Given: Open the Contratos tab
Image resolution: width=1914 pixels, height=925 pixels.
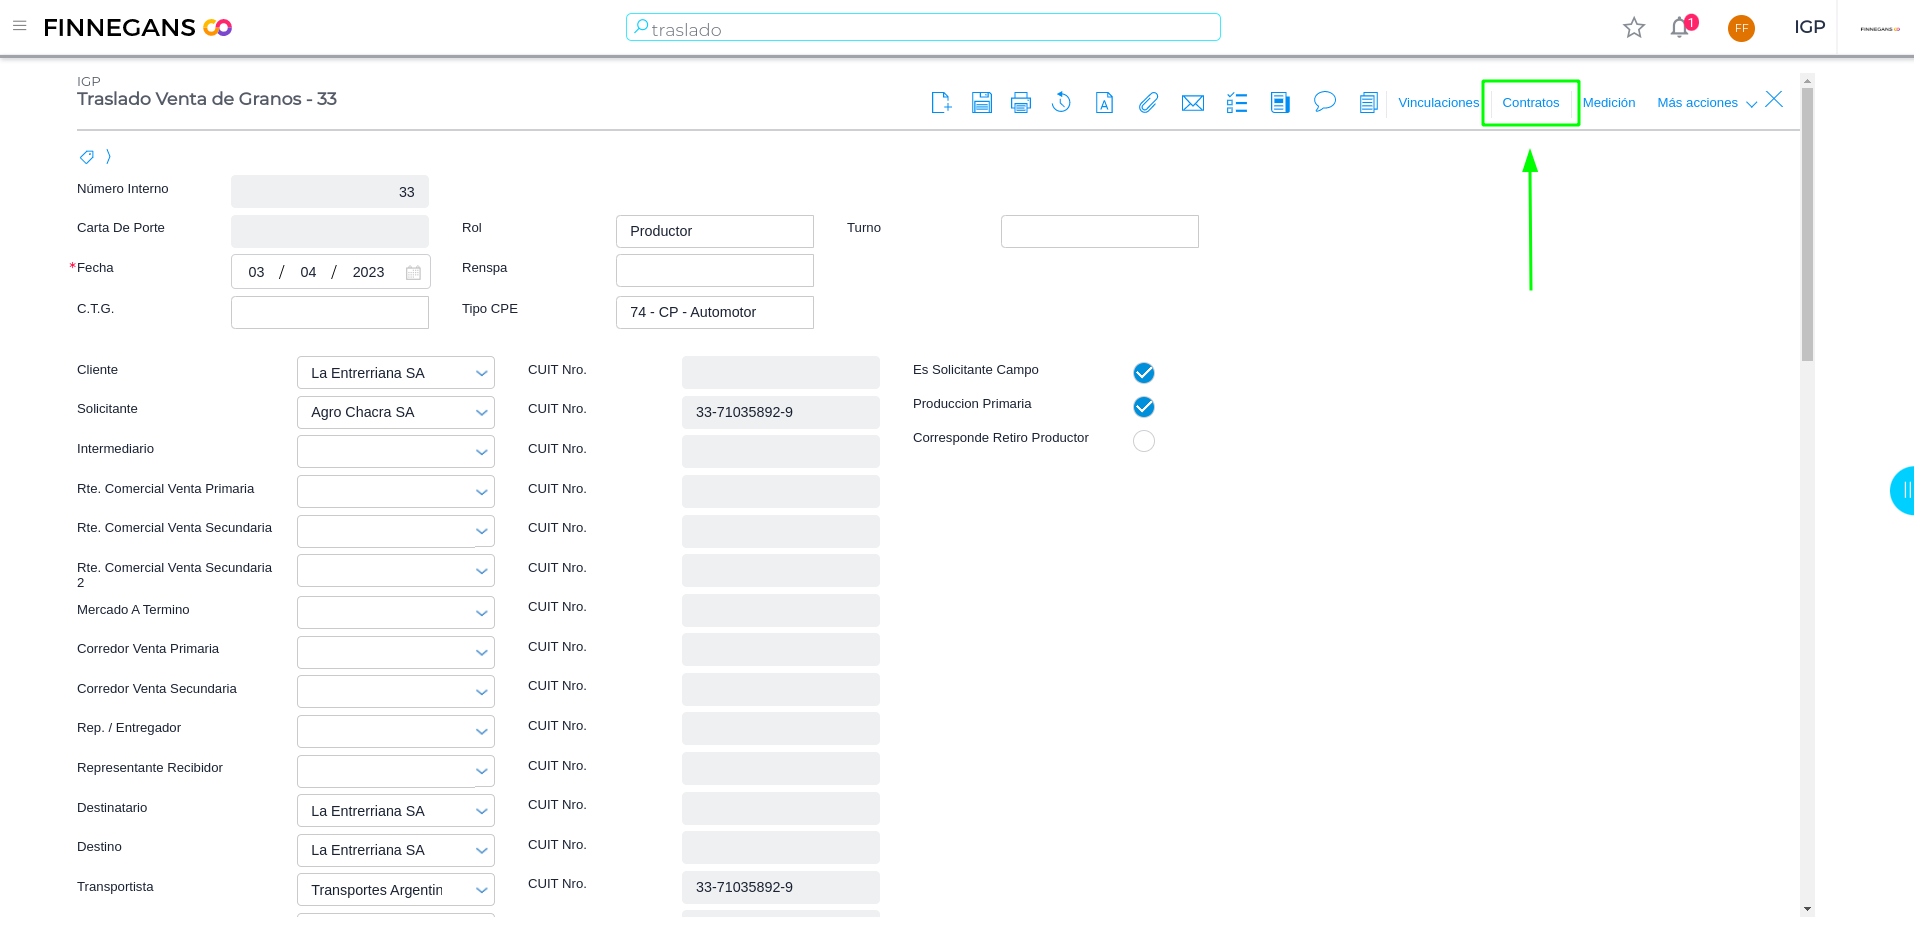Looking at the screenshot, I should [x=1530, y=103].
